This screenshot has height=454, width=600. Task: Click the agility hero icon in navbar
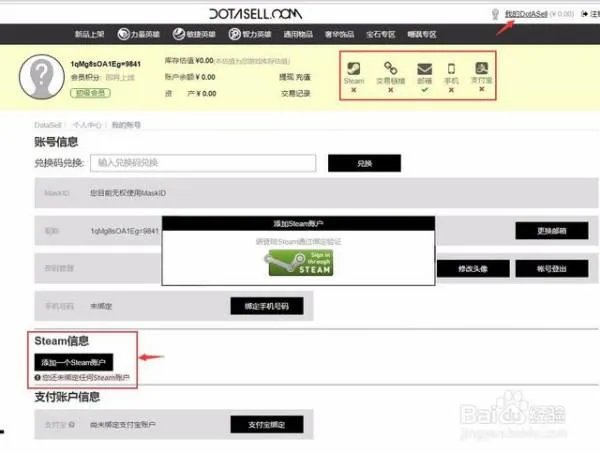point(178,34)
